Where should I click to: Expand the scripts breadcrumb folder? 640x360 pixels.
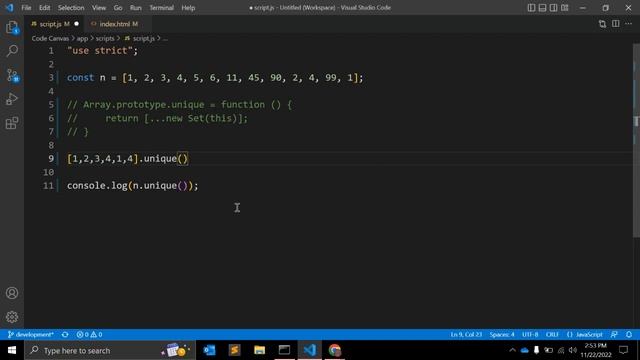point(105,38)
